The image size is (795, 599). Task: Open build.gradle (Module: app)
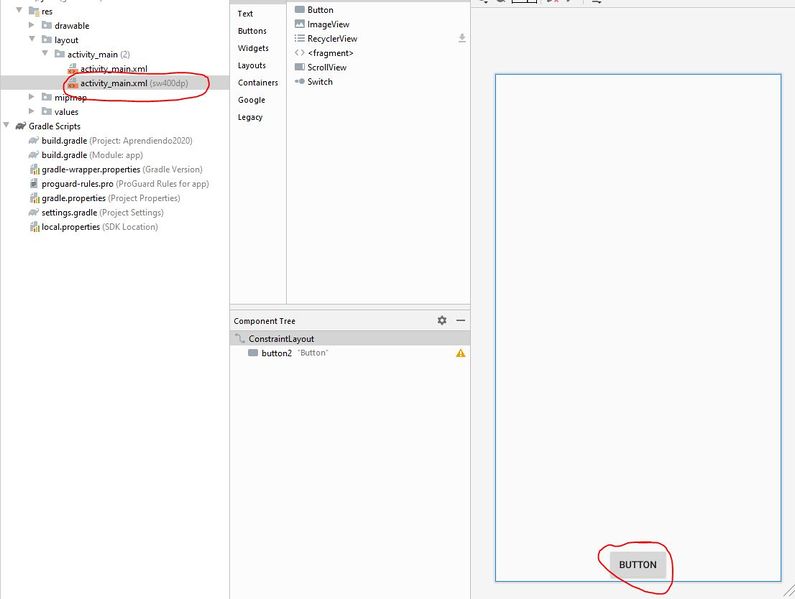coord(92,155)
